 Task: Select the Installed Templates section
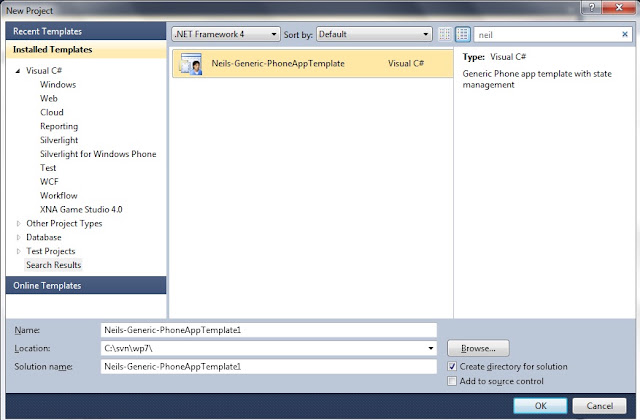point(86,49)
